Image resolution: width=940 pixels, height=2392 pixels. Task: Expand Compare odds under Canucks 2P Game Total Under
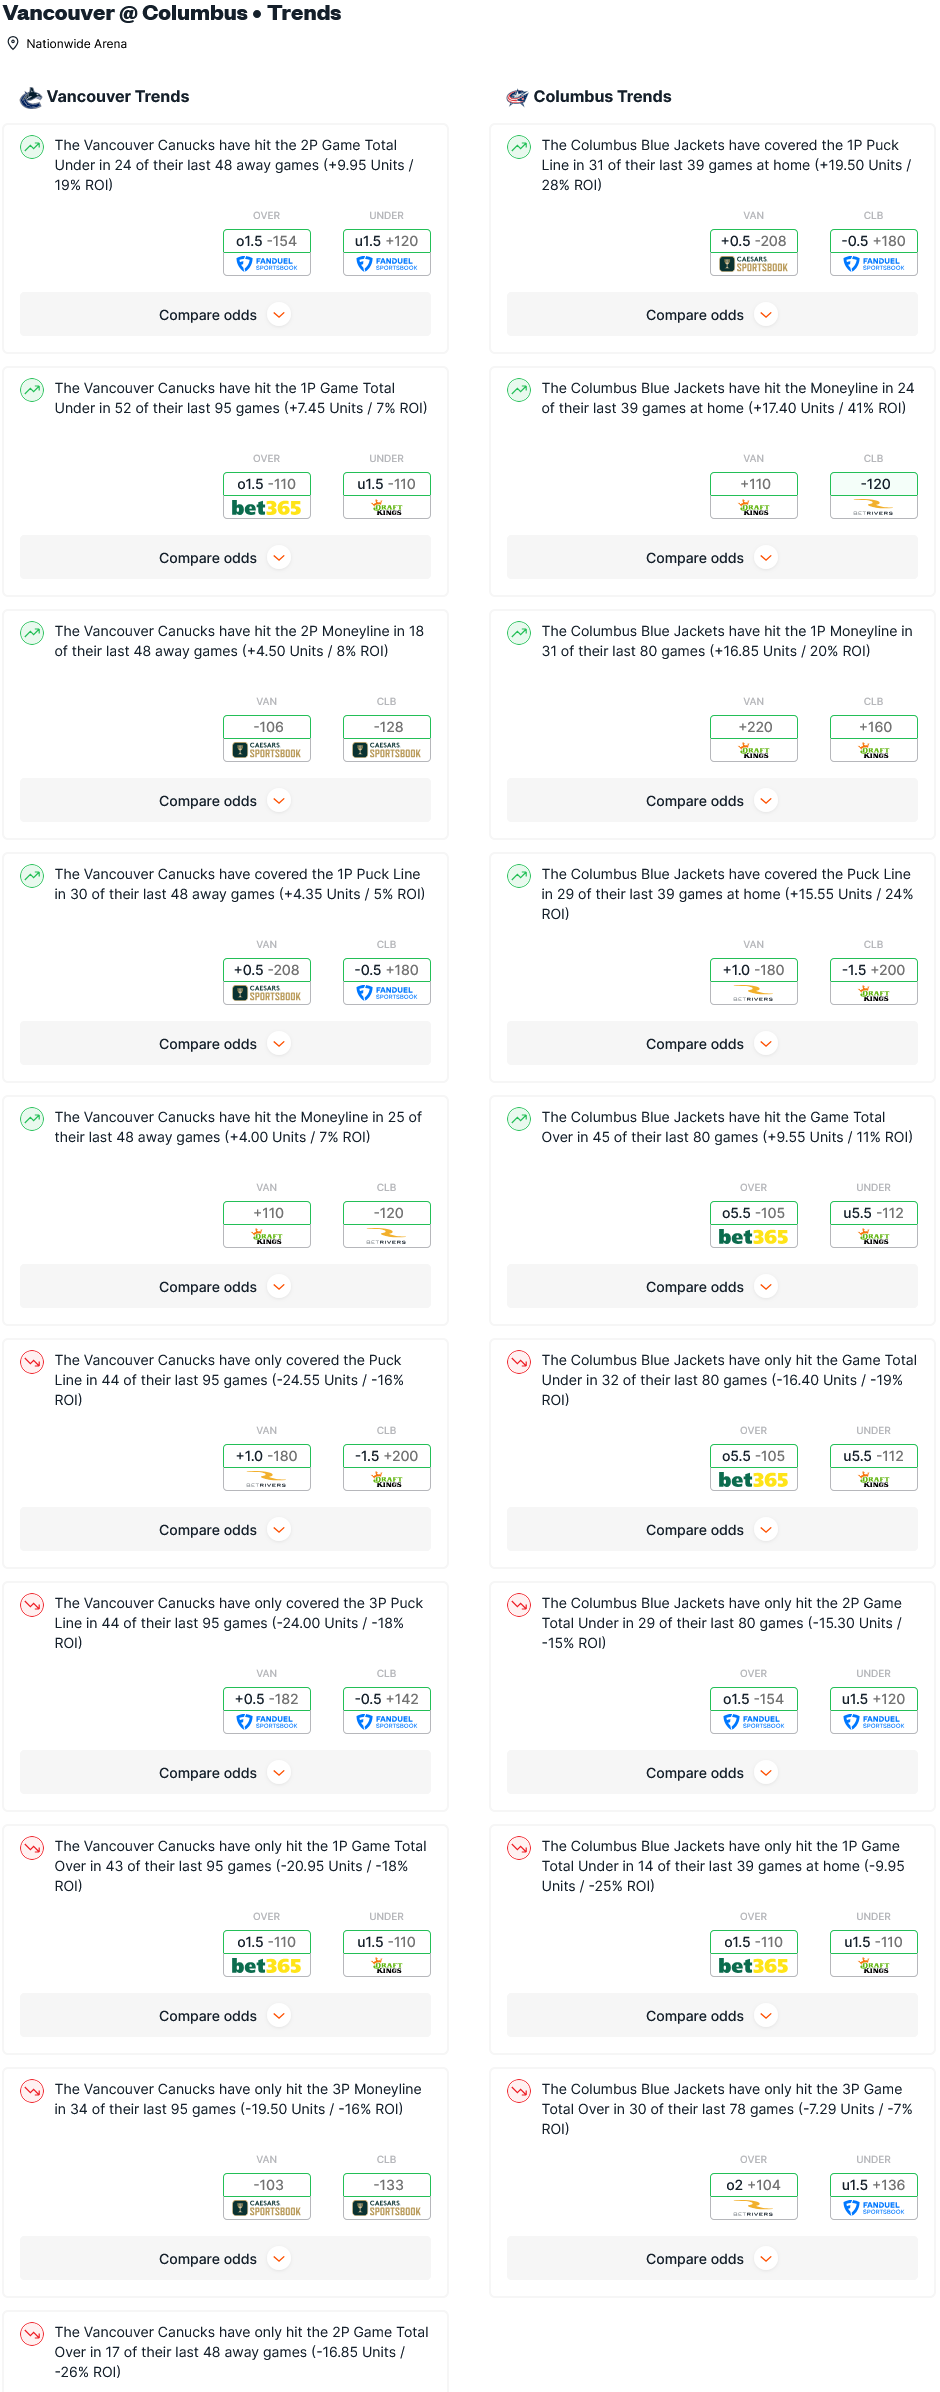[225, 315]
